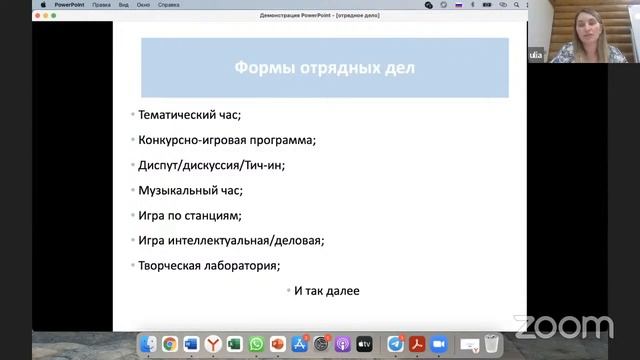Click the WeChat status icon in menu bar
Screen dimensions: 640x360
[429, 5]
